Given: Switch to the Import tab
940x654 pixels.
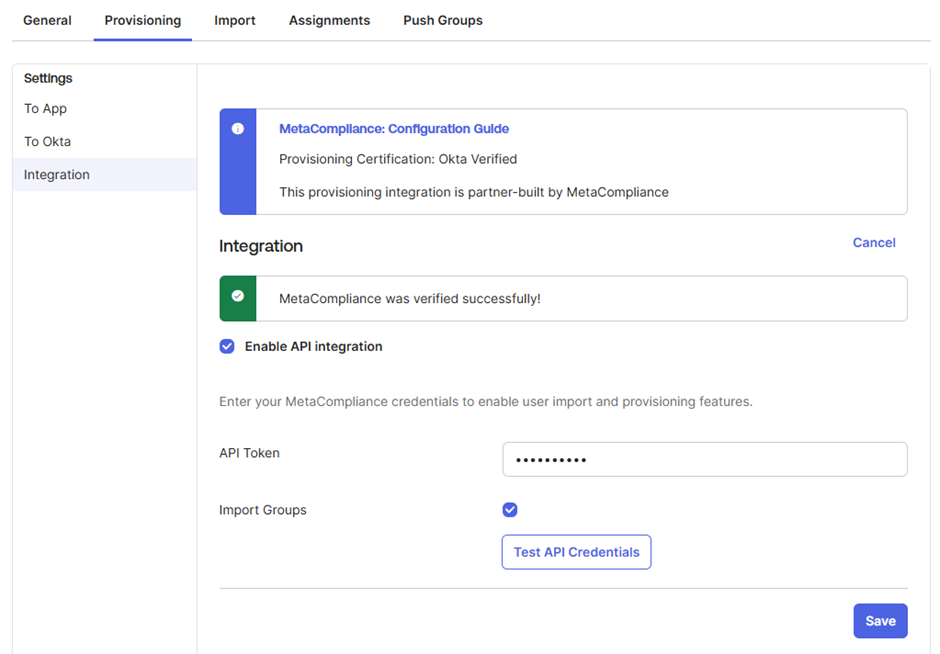Looking at the screenshot, I should point(234,20).
